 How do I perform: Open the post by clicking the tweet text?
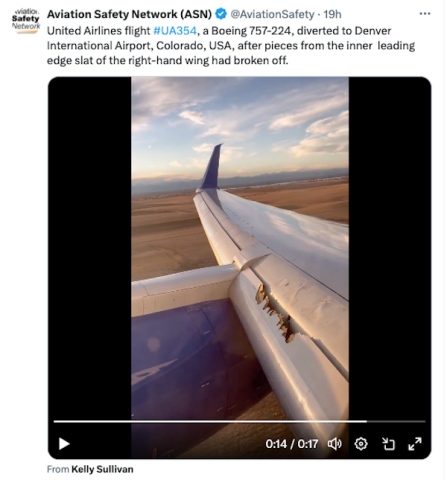(x=231, y=46)
